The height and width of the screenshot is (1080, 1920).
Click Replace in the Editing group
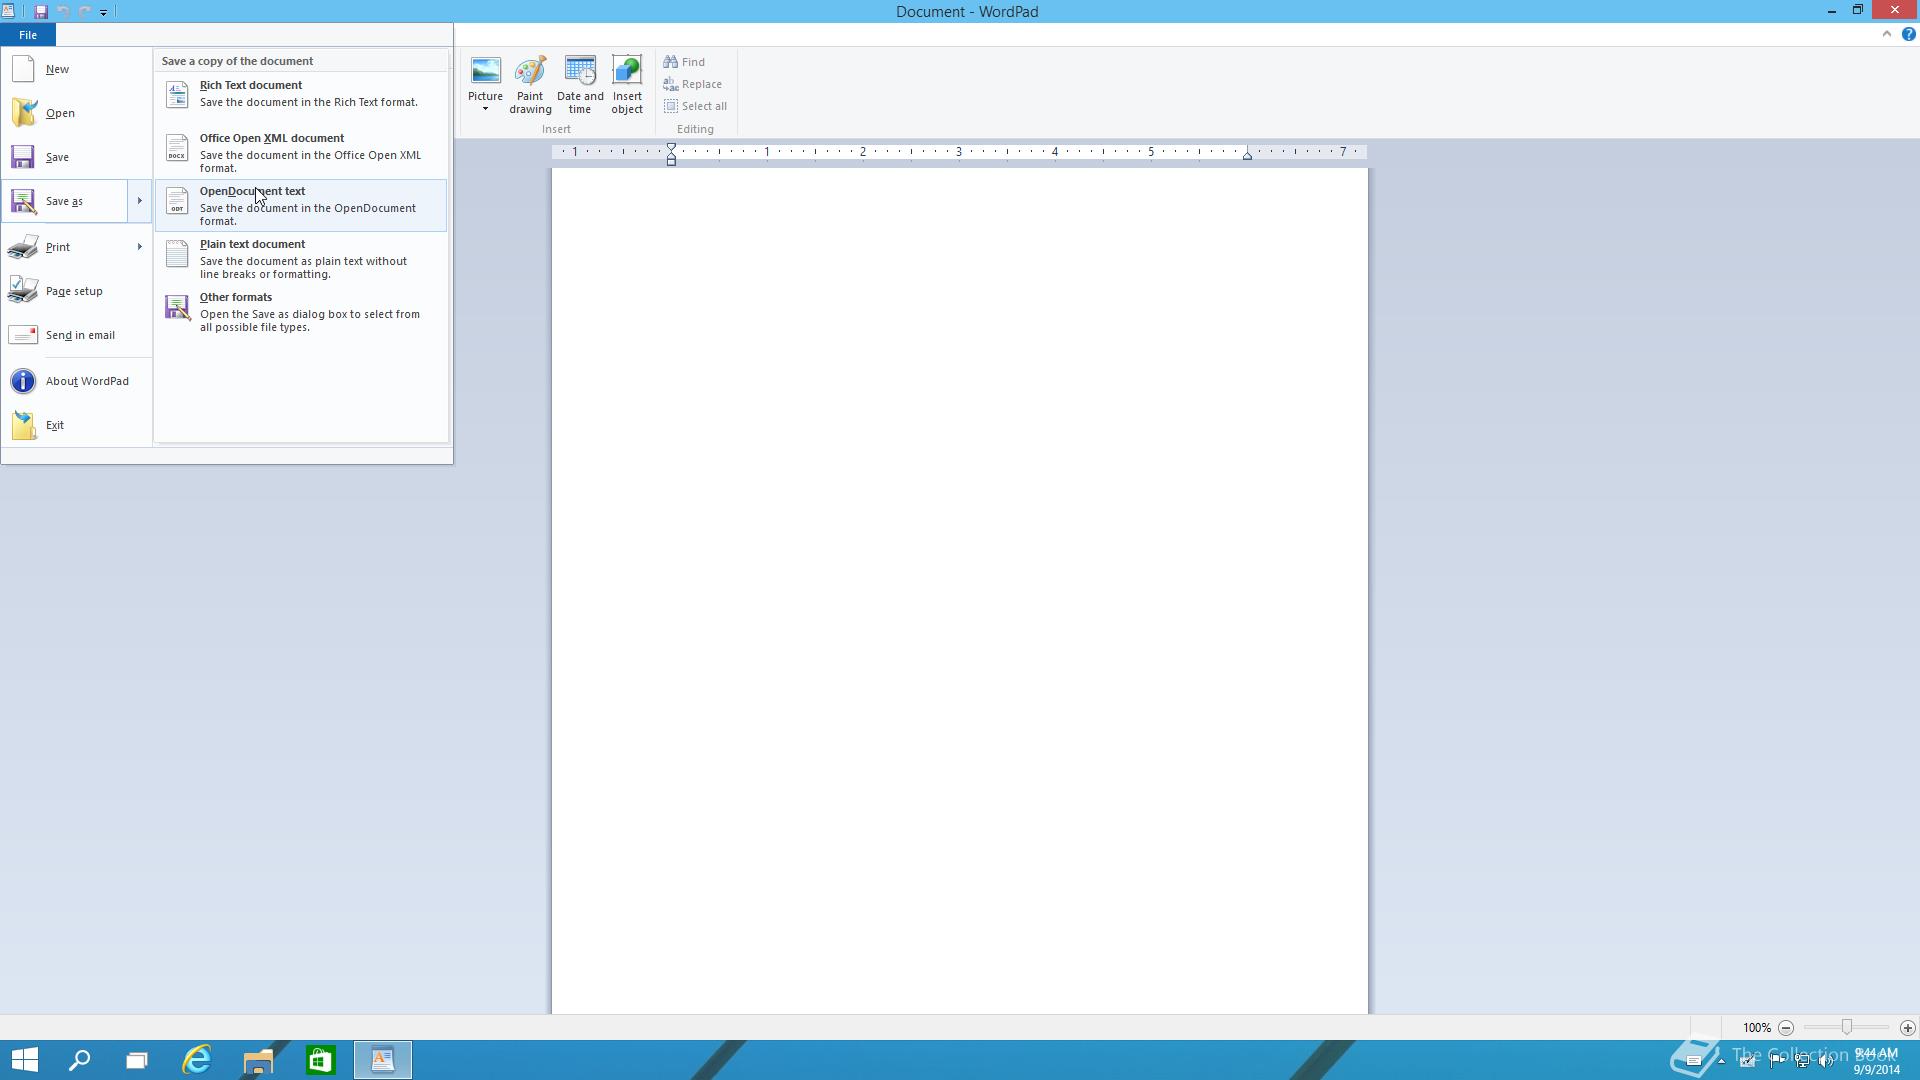coord(693,84)
